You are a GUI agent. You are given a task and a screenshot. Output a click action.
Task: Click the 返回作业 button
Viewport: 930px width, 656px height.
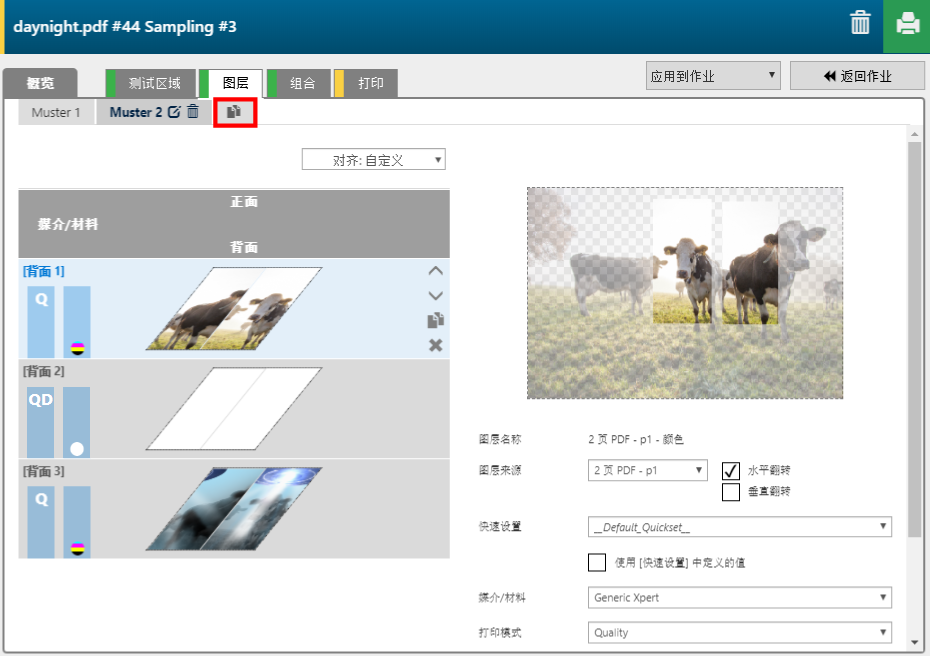coord(857,76)
